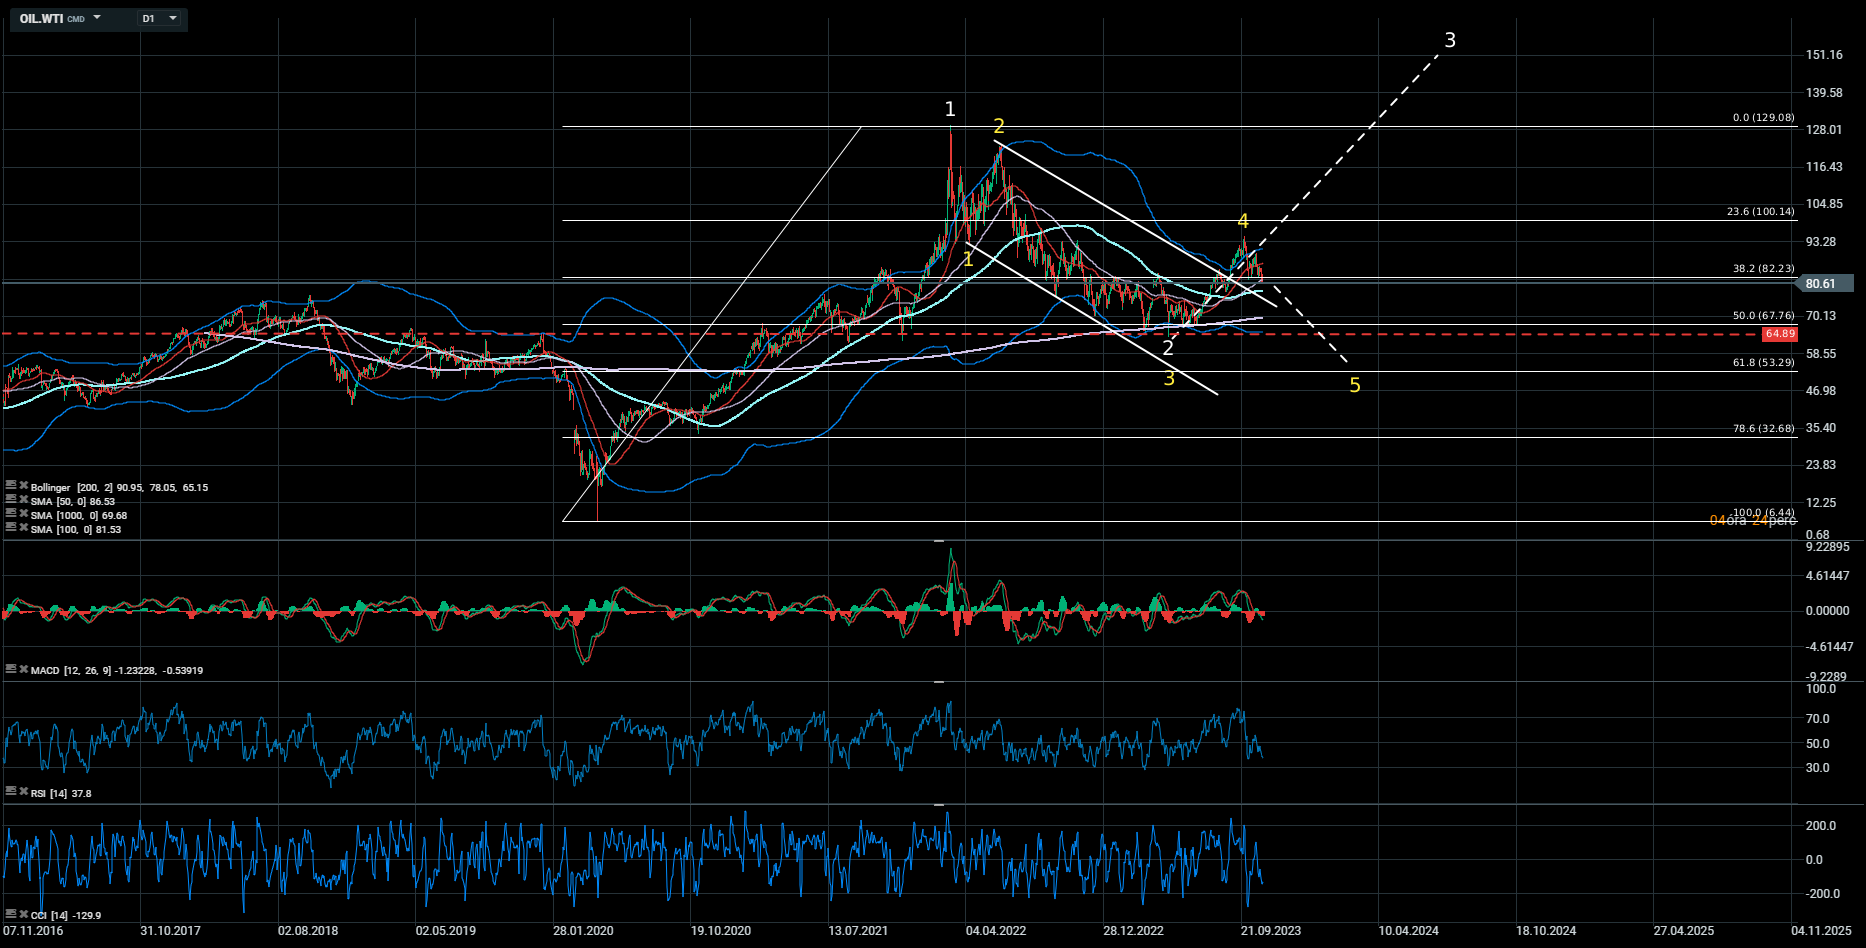Click the 21.09.2023 date on time axis
1866x948 pixels.
(1271, 931)
